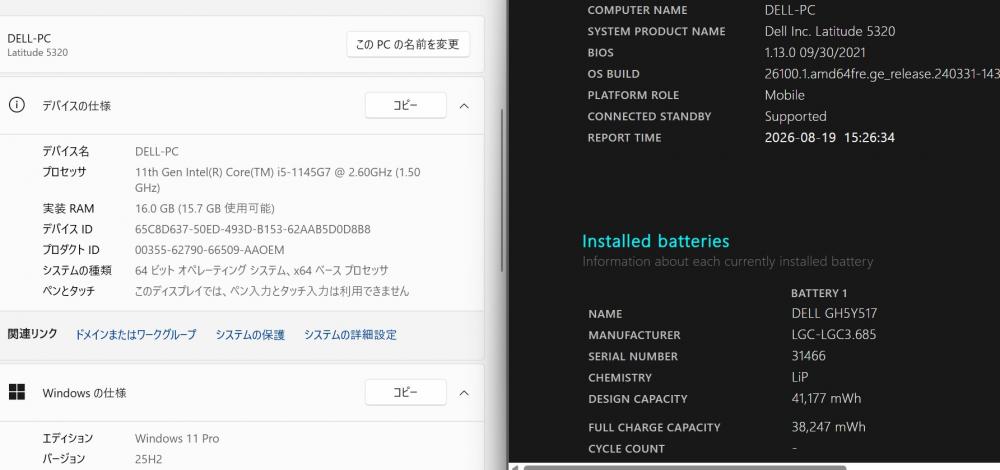Click the Settings window vertical scrollbar
Screen dimensions: 1000x470
click(x=503, y=189)
